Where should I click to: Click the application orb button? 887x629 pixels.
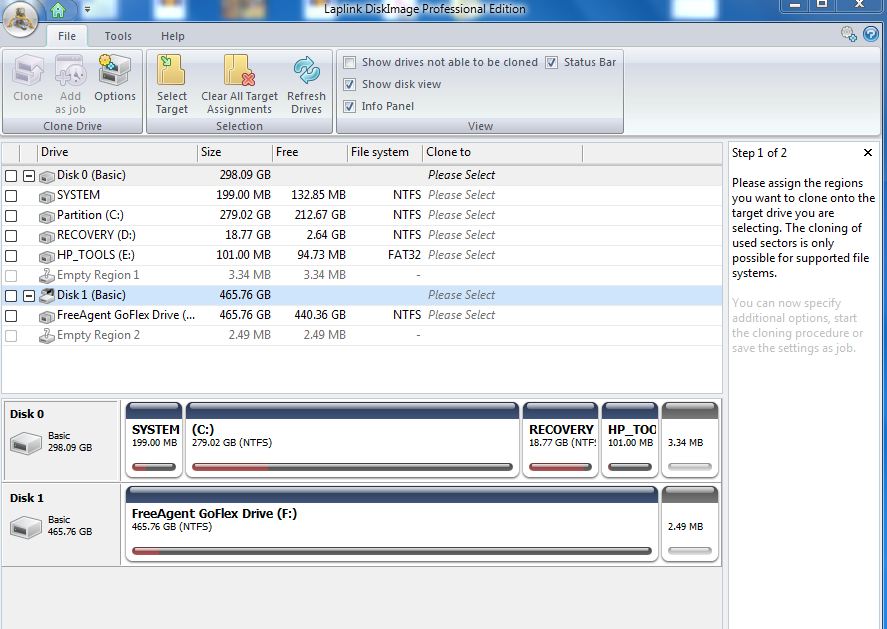point(21,20)
